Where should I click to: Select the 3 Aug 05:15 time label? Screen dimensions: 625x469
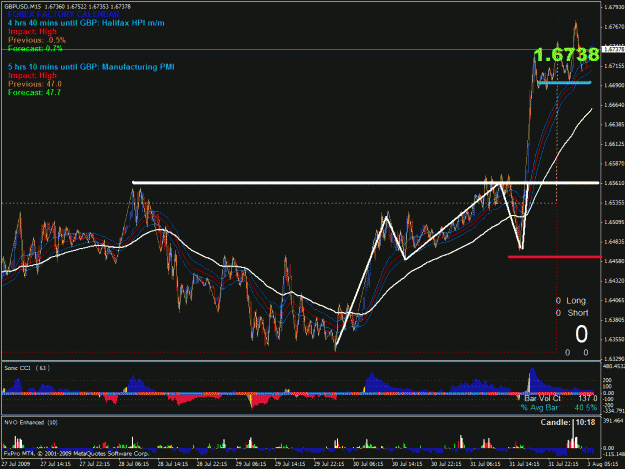(x=605, y=464)
